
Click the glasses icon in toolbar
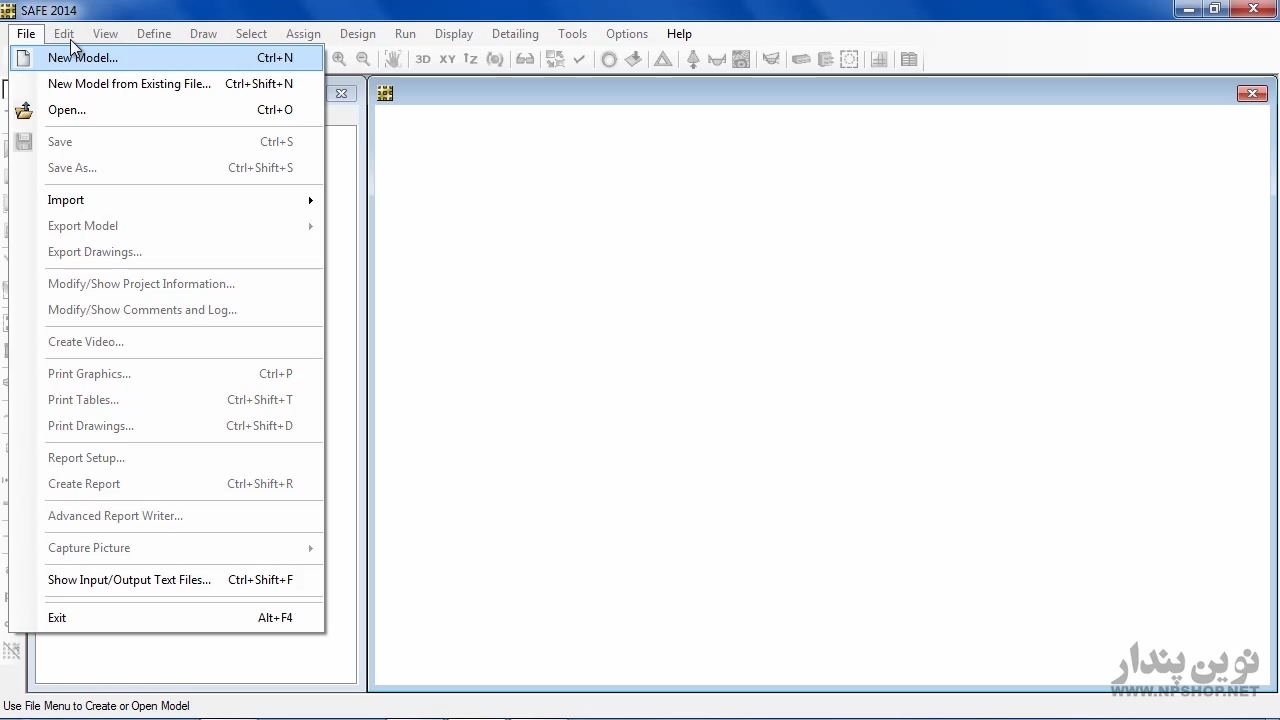[525, 59]
